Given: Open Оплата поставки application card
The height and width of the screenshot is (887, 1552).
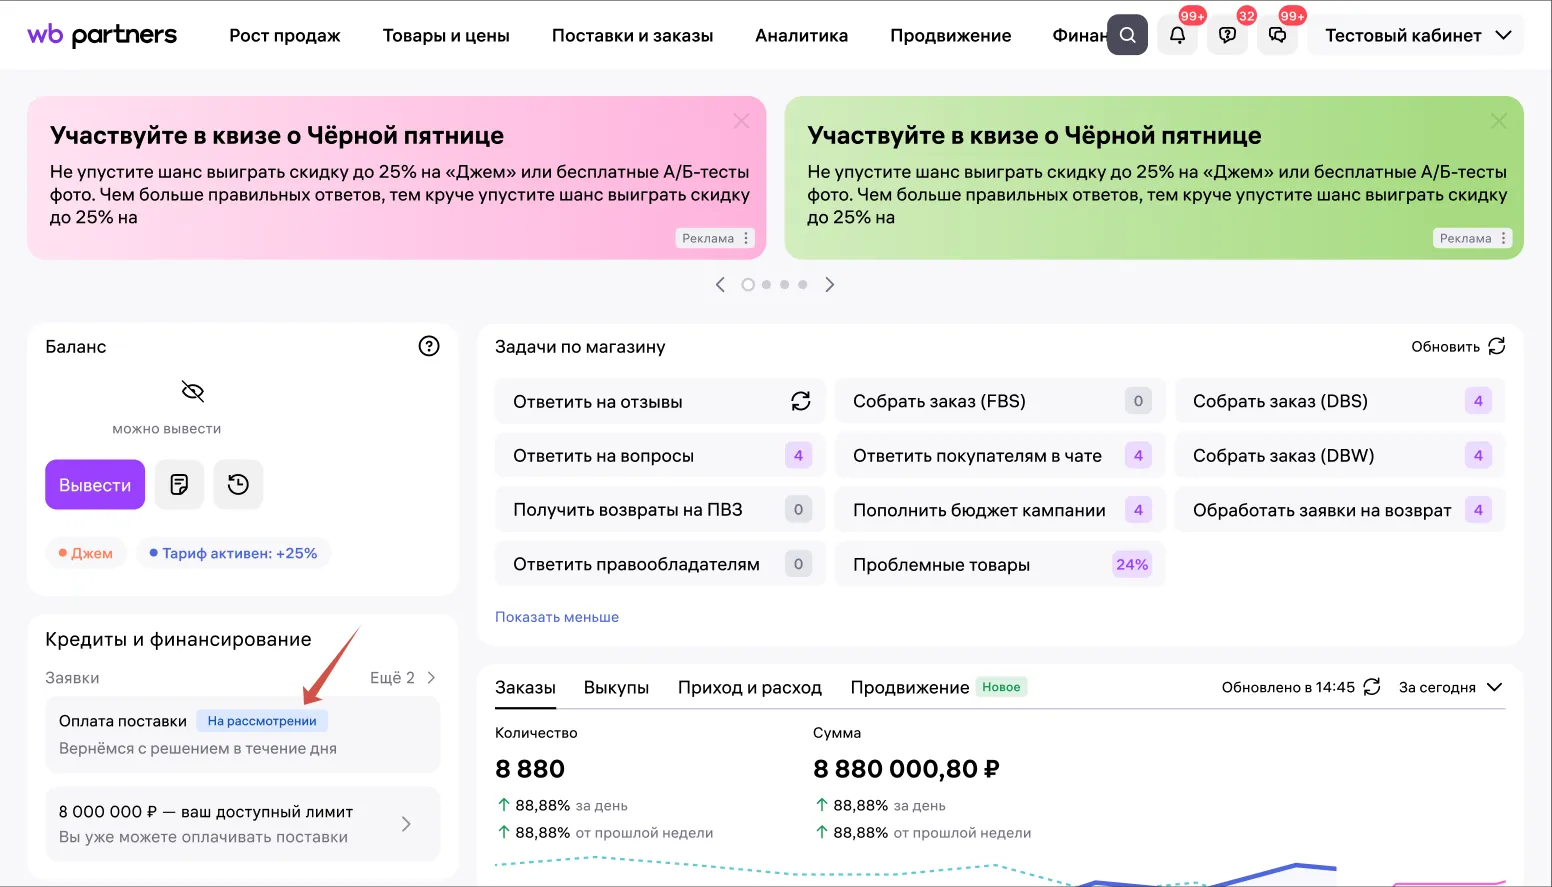Looking at the screenshot, I should tap(242, 734).
